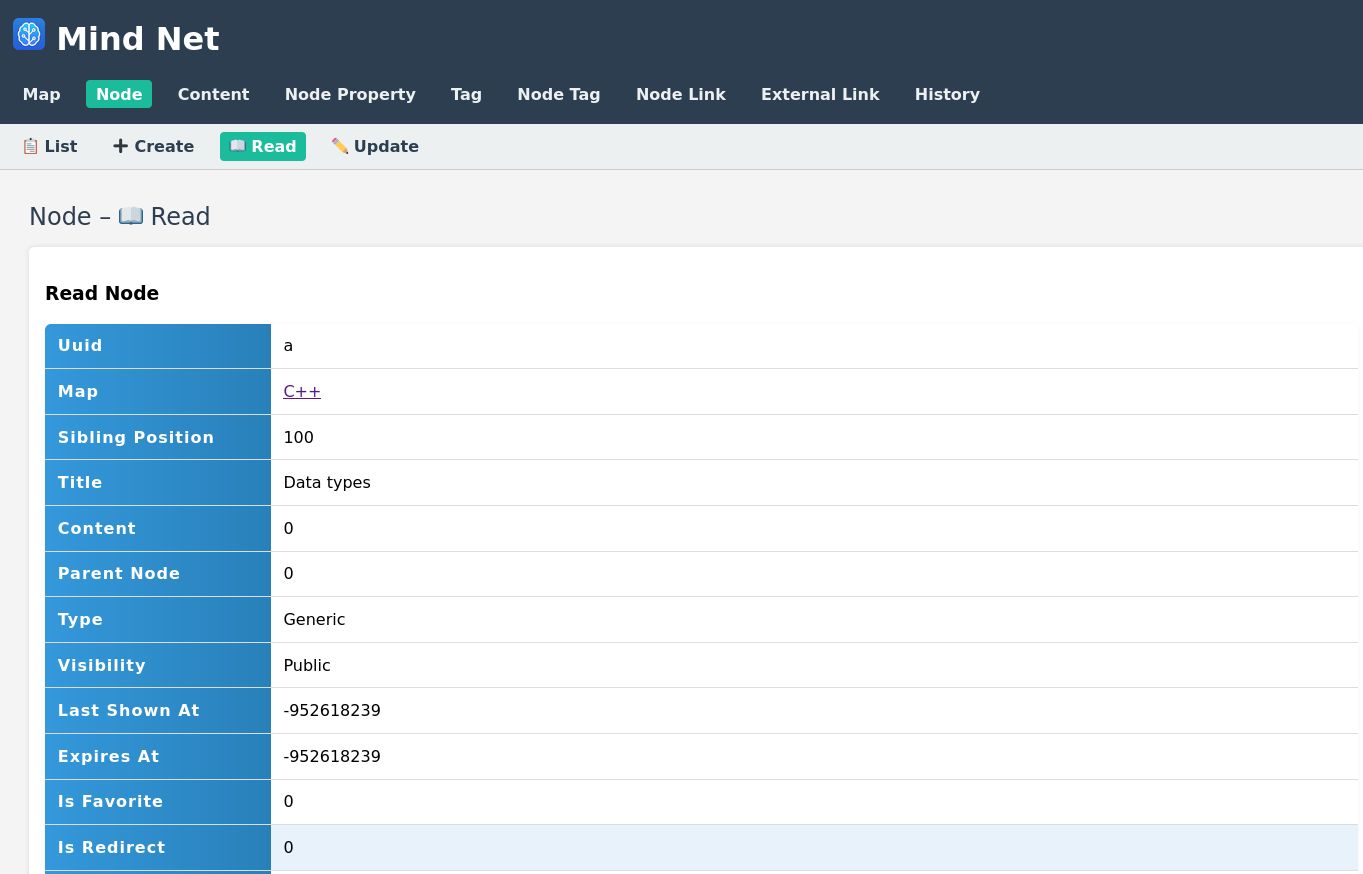This screenshot has height=874, width=1363.
Task: Switch to Node Tag section
Action: (x=559, y=94)
